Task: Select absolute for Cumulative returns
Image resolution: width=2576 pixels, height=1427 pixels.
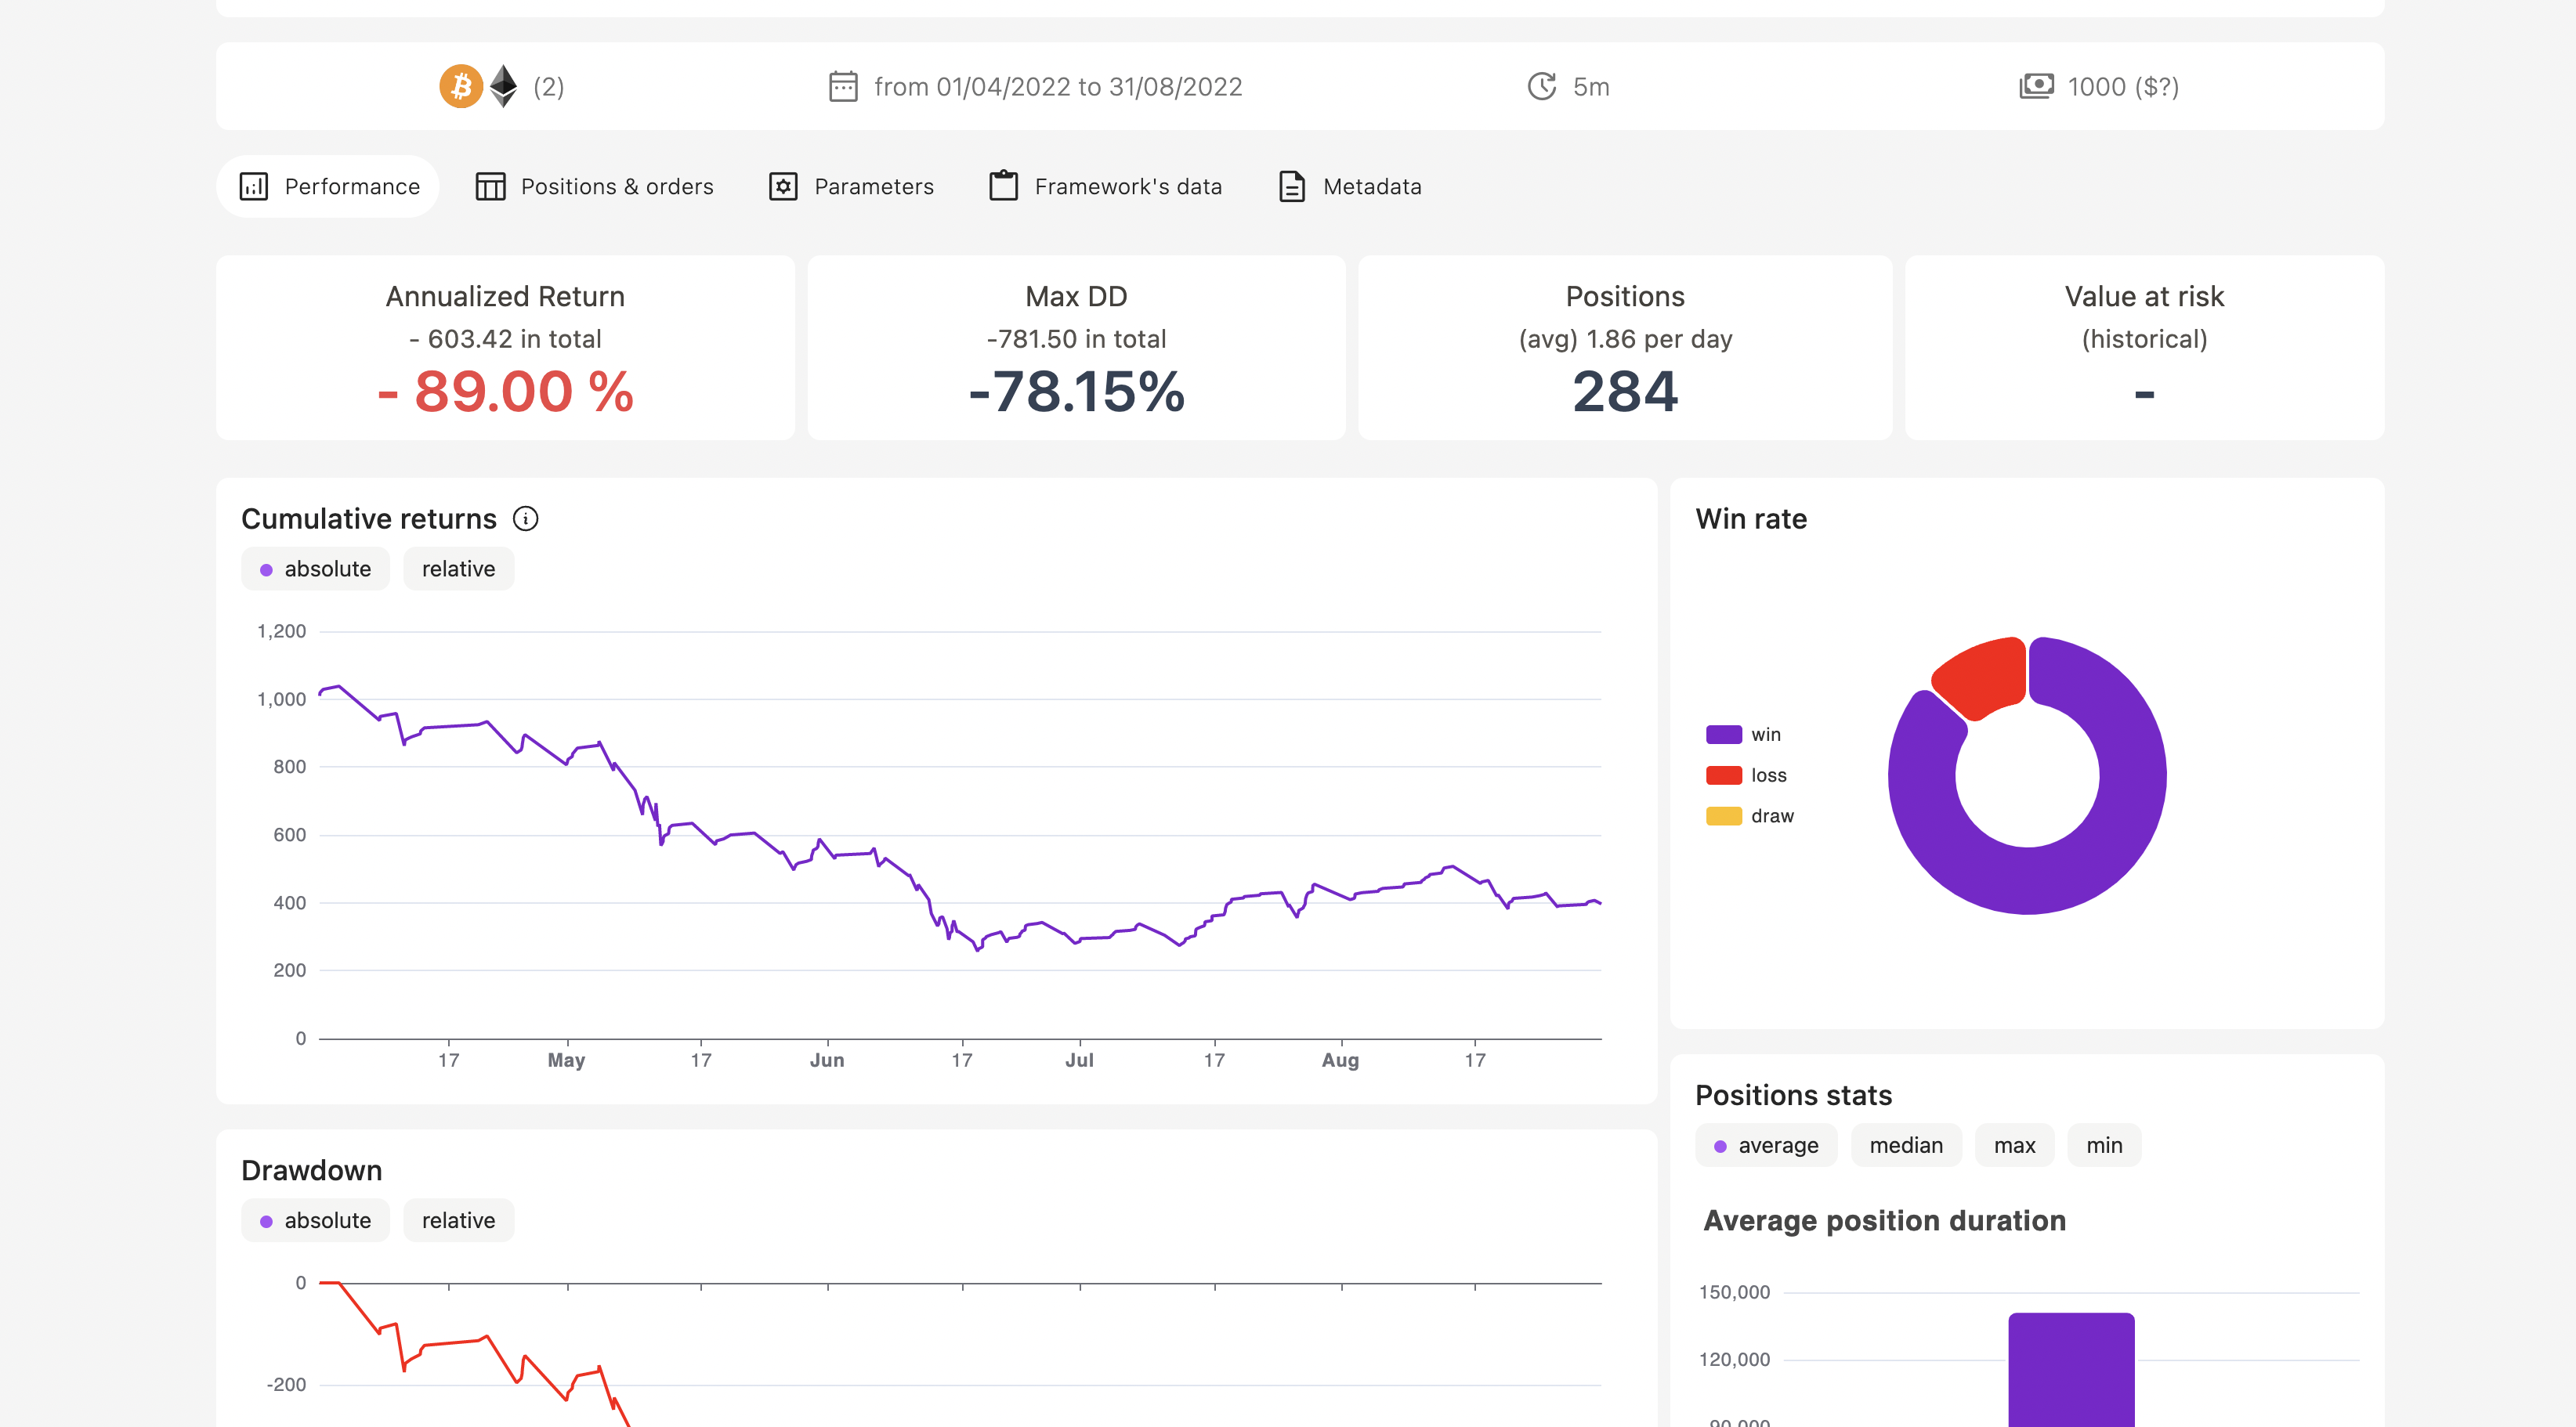Action: (315, 569)
